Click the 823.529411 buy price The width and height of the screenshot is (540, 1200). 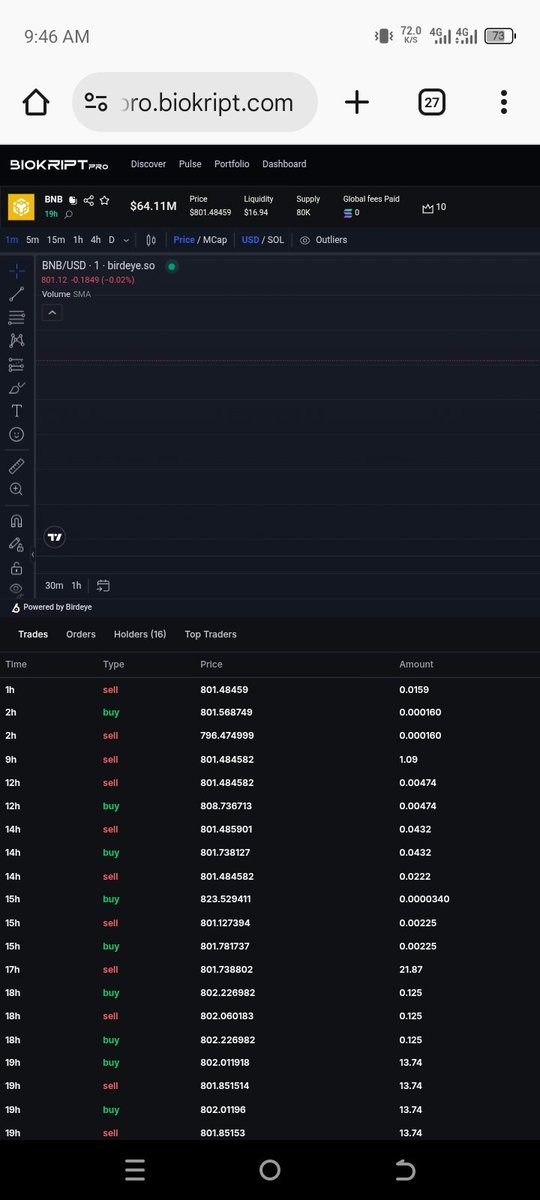click(225, 899)
